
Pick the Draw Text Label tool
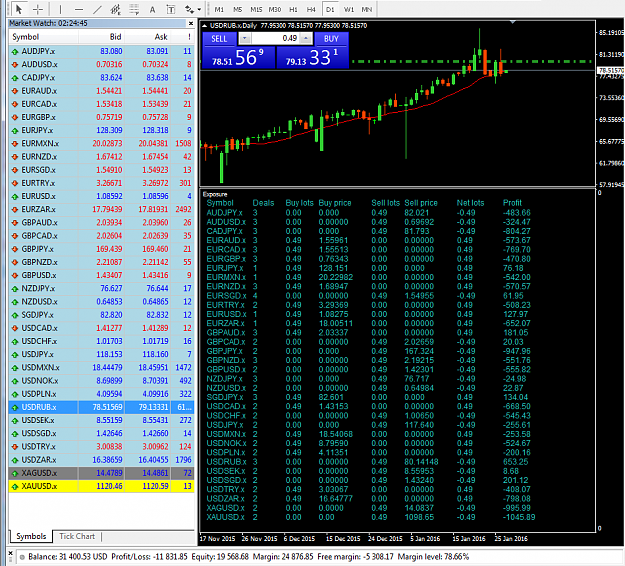tap(171, 9)
